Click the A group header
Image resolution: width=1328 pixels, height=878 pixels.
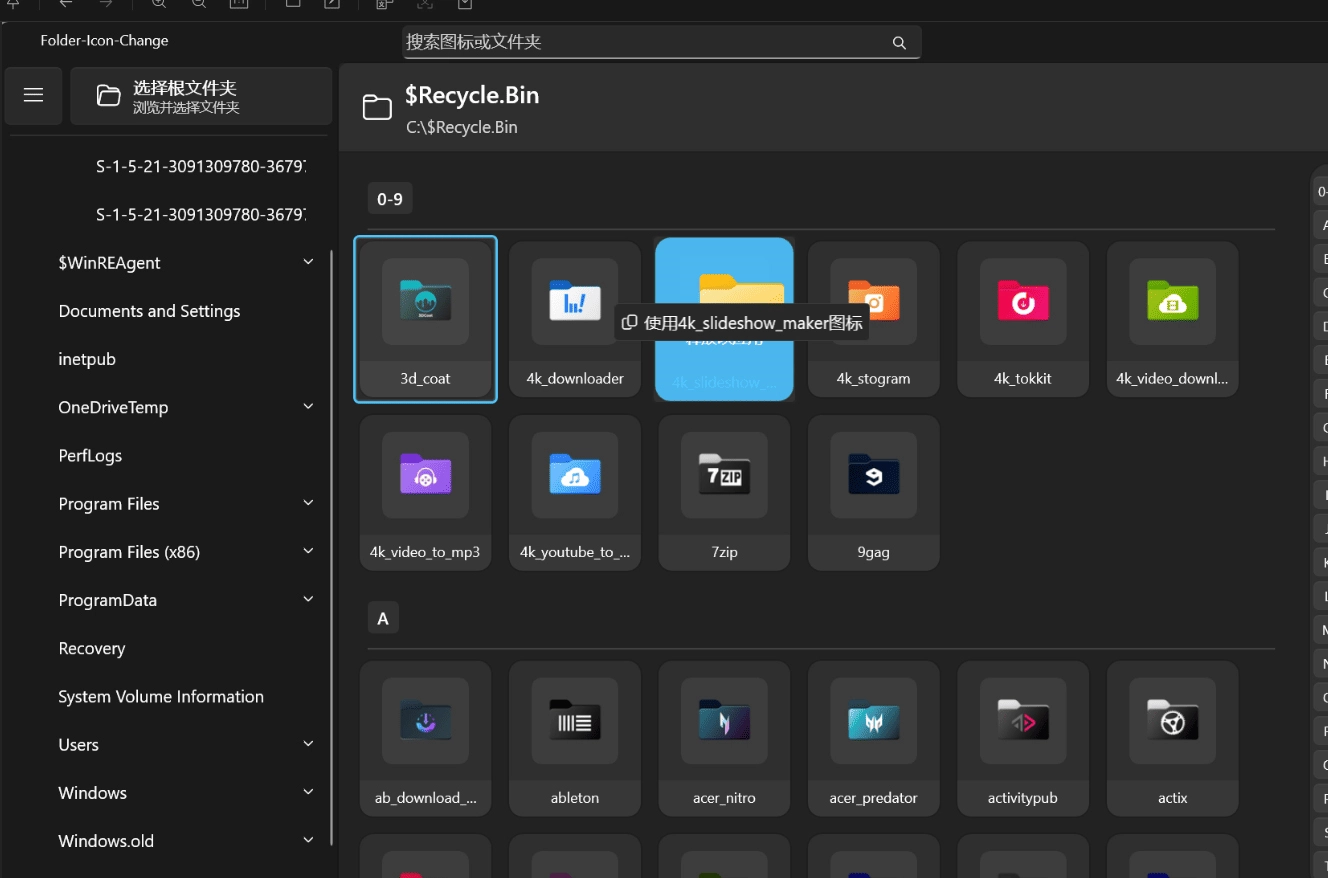pyautogui.click(x=383, y=619)
